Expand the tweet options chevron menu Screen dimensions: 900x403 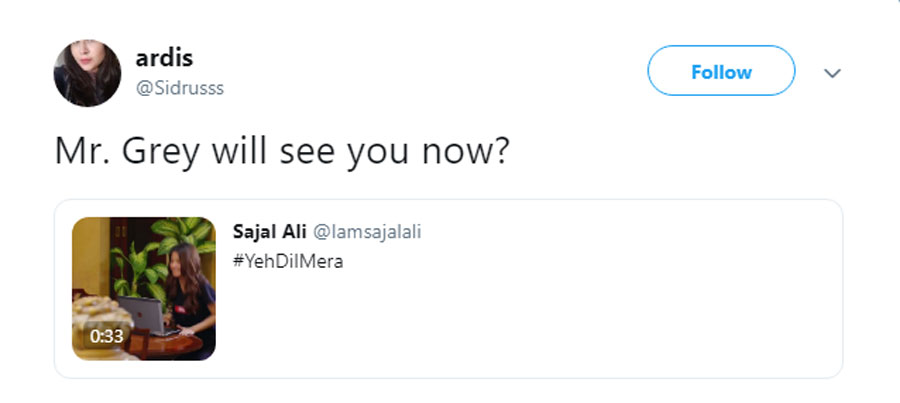tap(832, 73)
